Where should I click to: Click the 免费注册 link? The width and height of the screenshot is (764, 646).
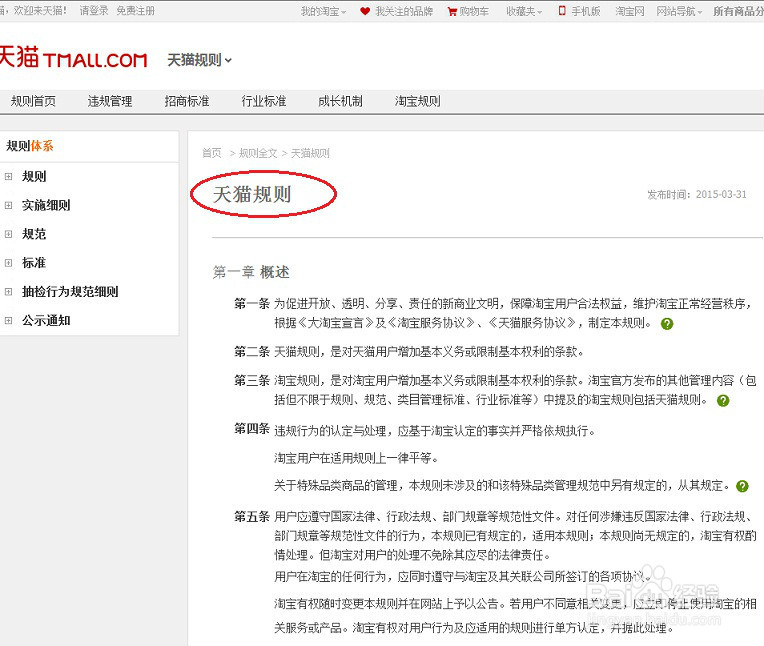pyautogui.click(x=135, y=11)
